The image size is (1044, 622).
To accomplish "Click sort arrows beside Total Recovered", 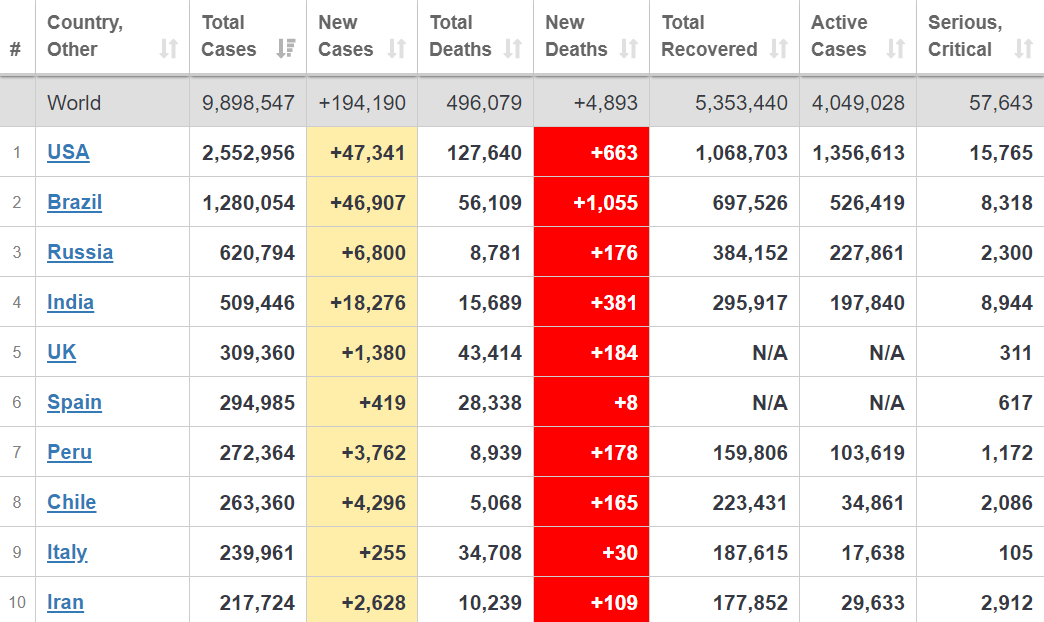I will [x=779, y=49].
